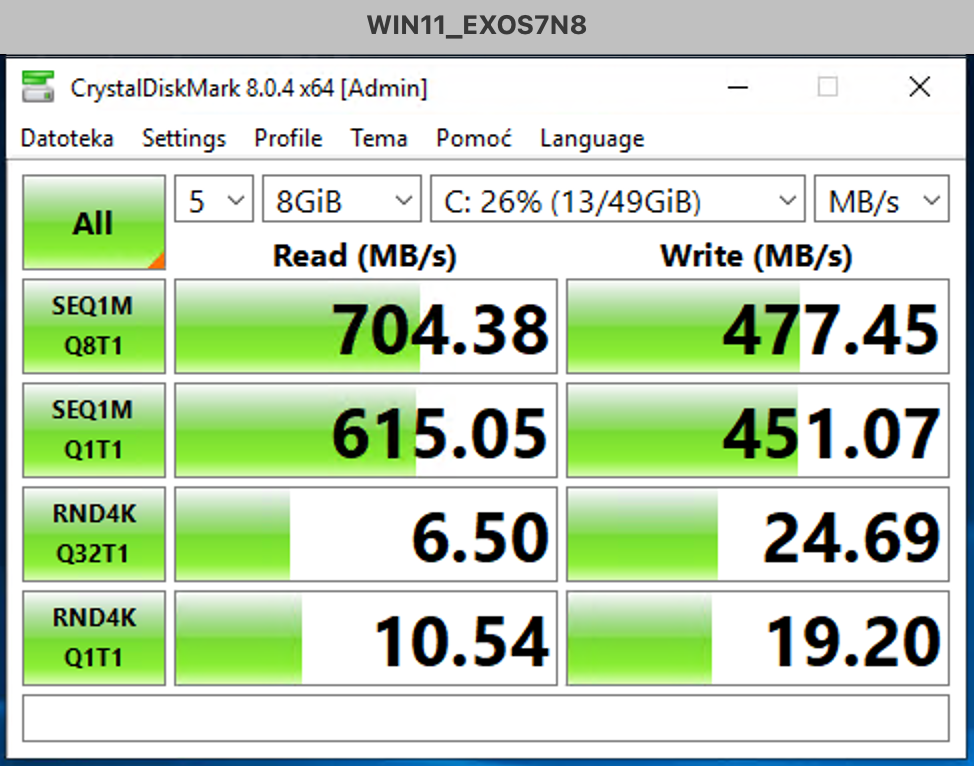Viewport: 974px width, 766px height.
Task: Start the SEQ1M Q8T1 test
Action: click(94, 326)
